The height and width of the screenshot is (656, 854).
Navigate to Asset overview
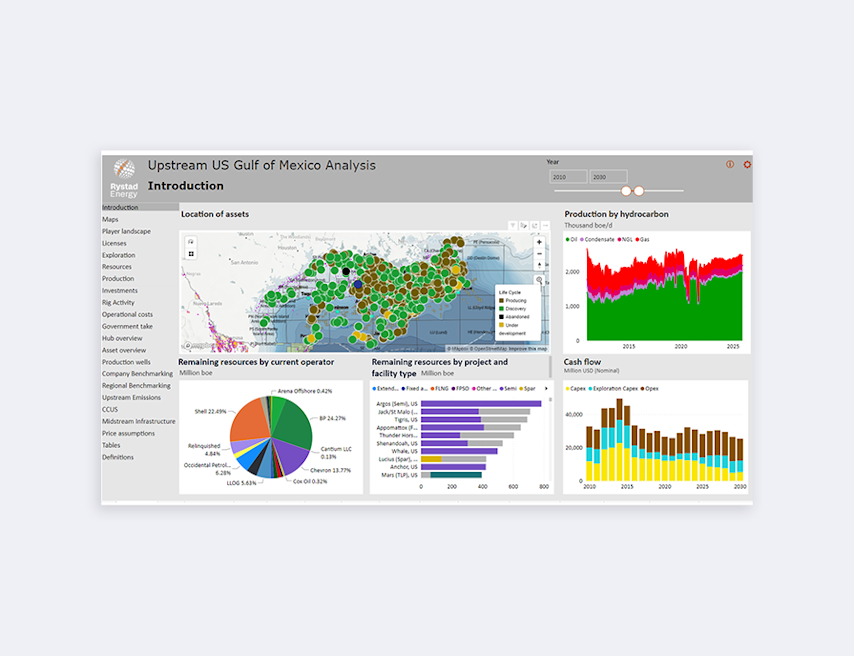coord(124,350)
